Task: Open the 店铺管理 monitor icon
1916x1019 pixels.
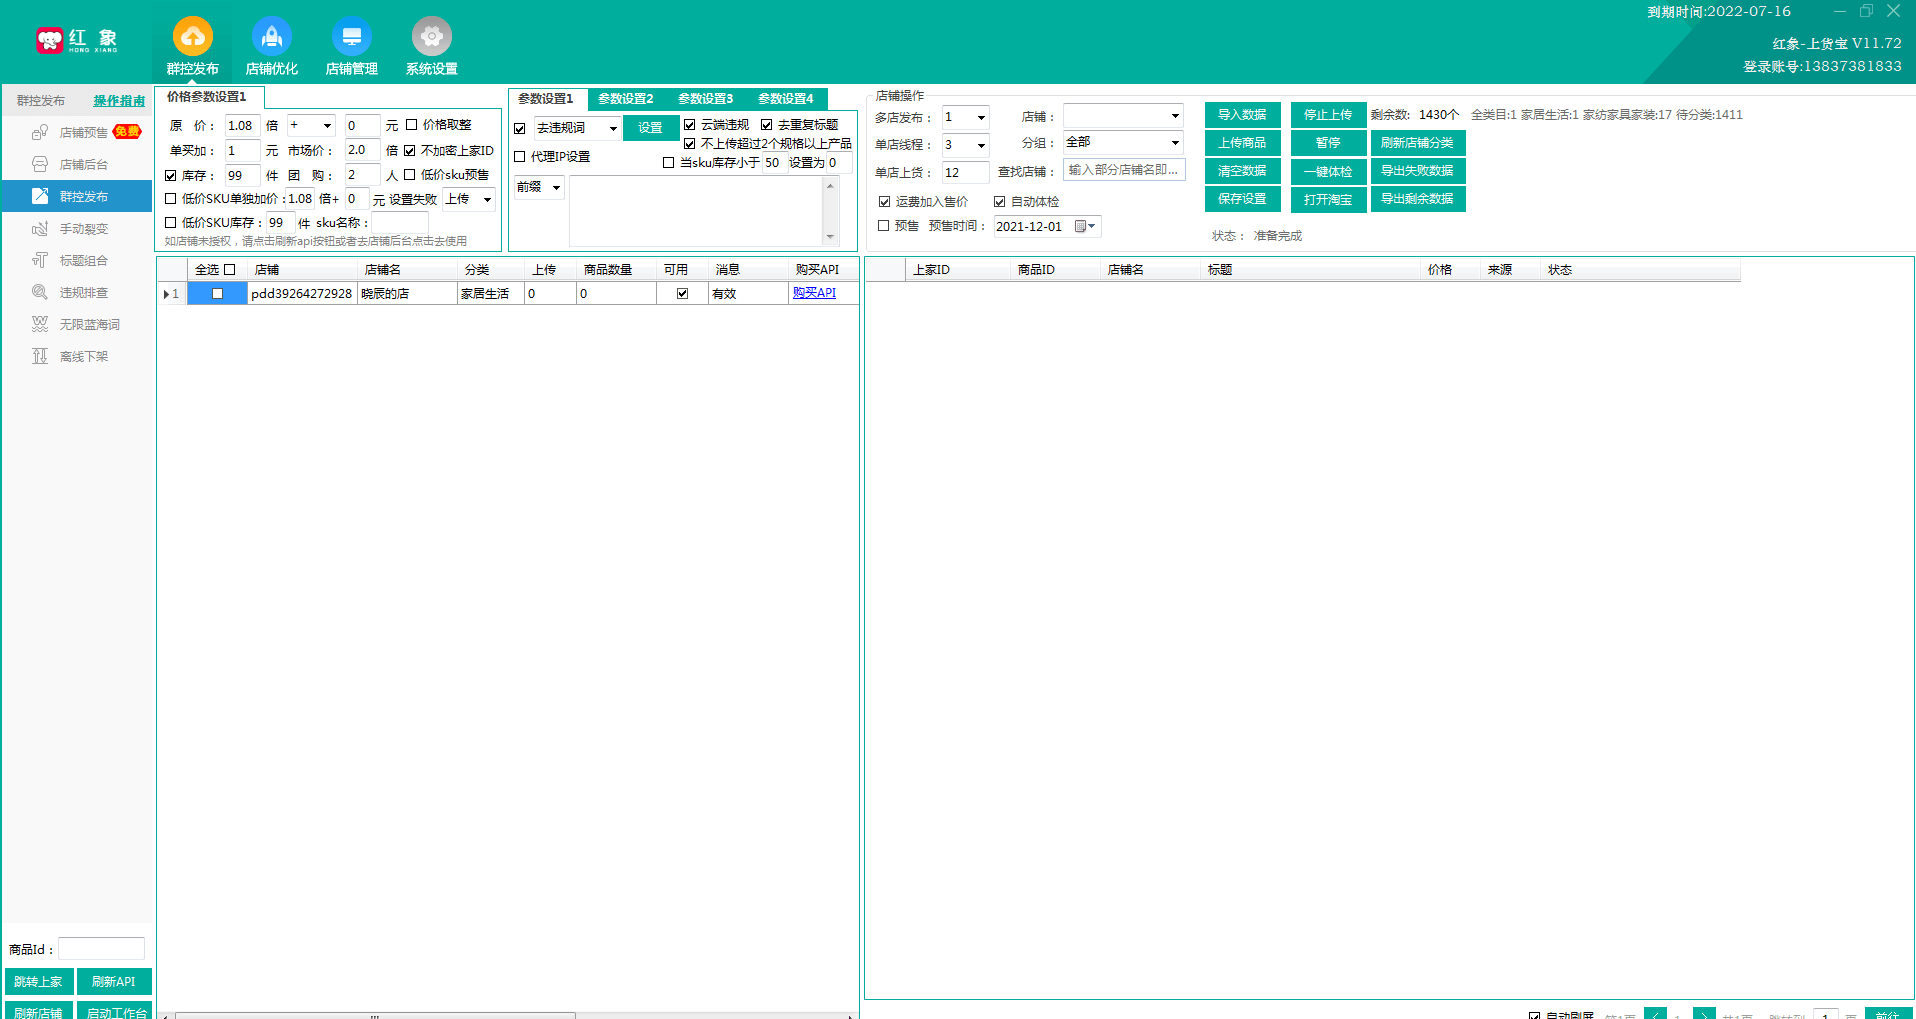Action: pyautogui.click(x=352, y=37)
